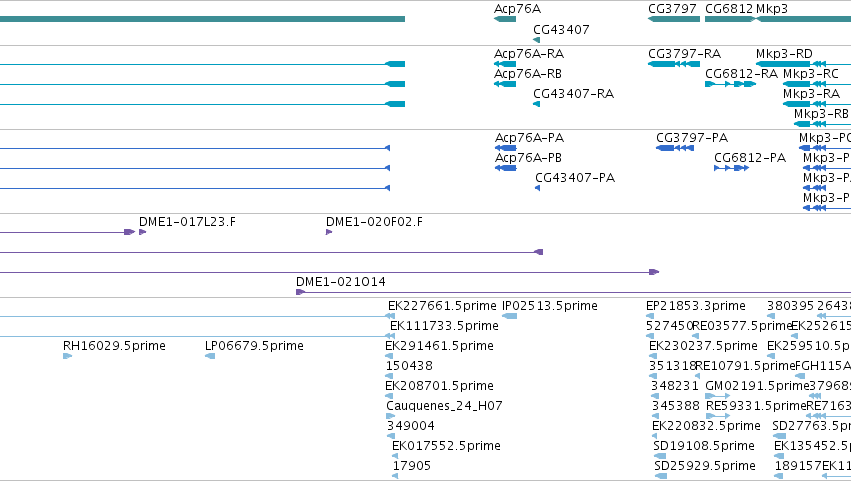Open protein CG3797-PA
The width and height of the screenshot is (851, 481).
692,138
